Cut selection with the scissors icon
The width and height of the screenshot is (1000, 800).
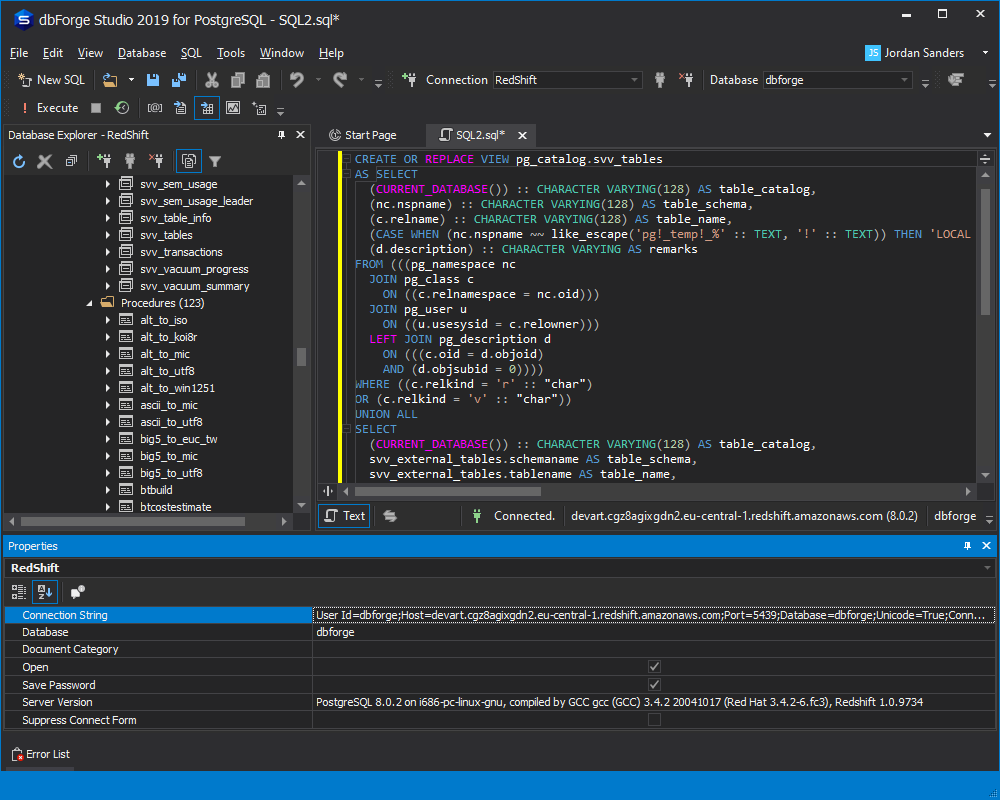(211, 80)
